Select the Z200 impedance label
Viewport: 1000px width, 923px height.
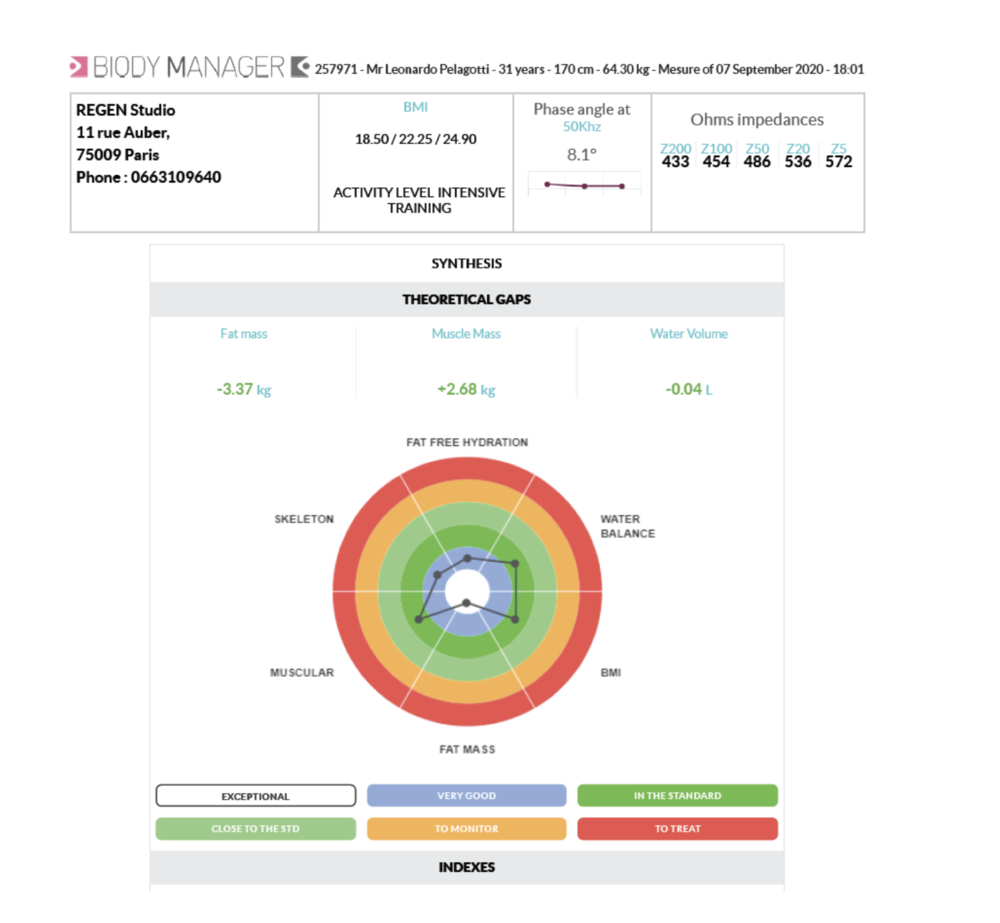676,149
